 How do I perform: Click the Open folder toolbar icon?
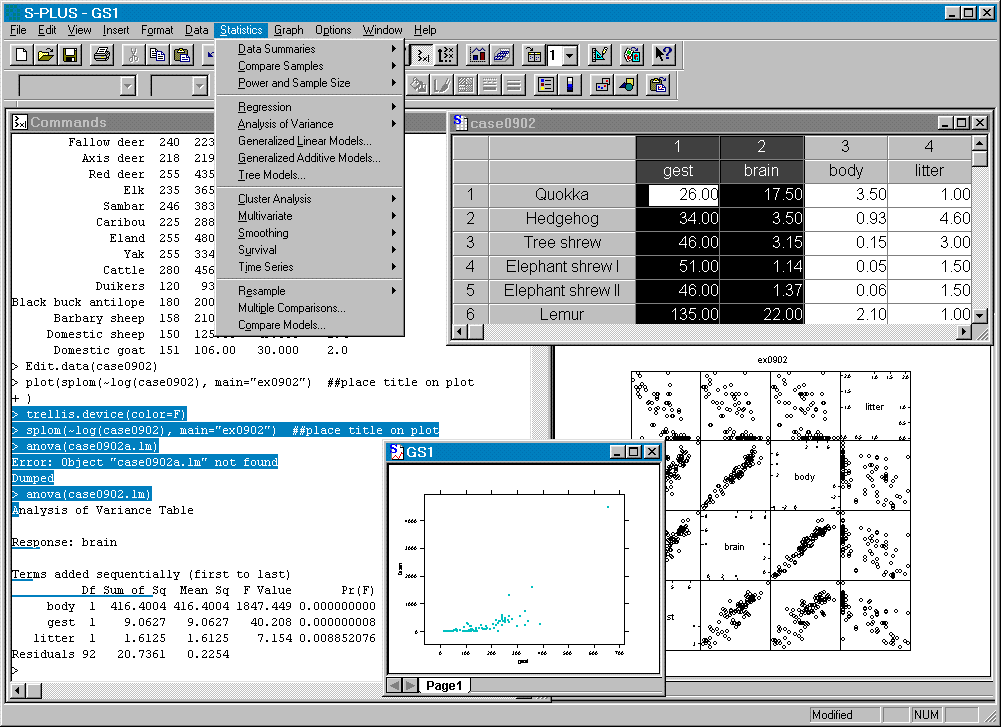point(45,55)
